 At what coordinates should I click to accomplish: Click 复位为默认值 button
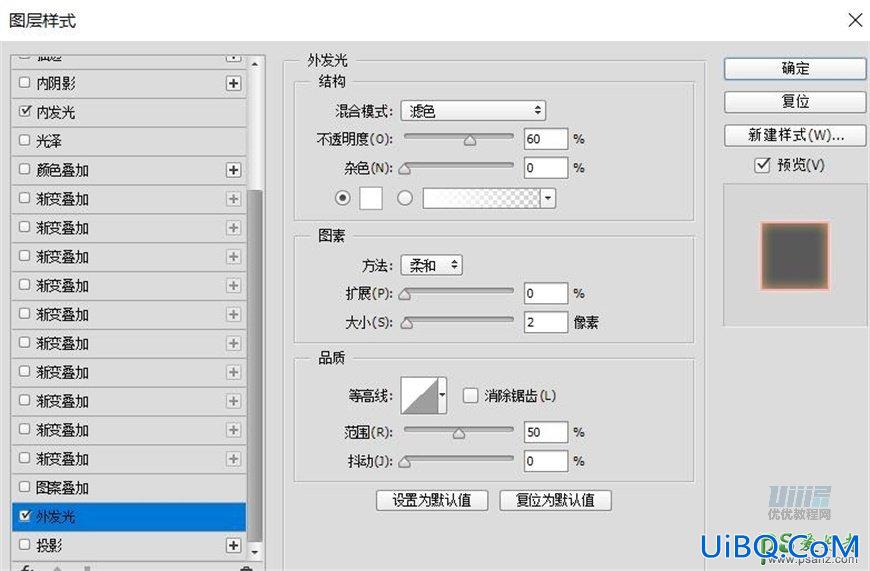tap(555, 501)
